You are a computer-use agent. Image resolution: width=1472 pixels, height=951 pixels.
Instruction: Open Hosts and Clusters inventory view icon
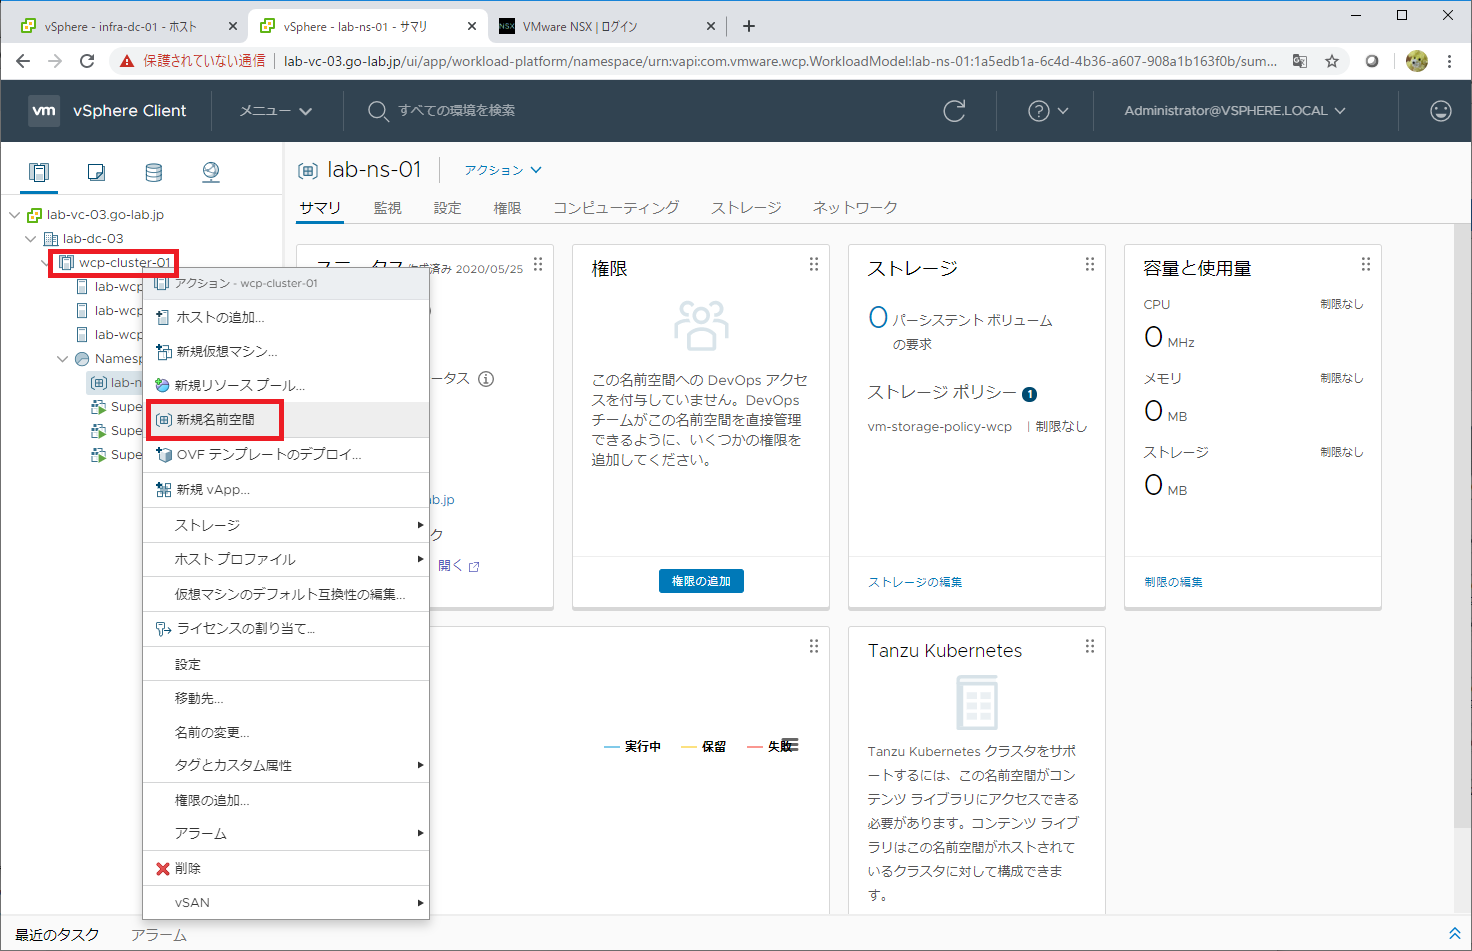39,172
